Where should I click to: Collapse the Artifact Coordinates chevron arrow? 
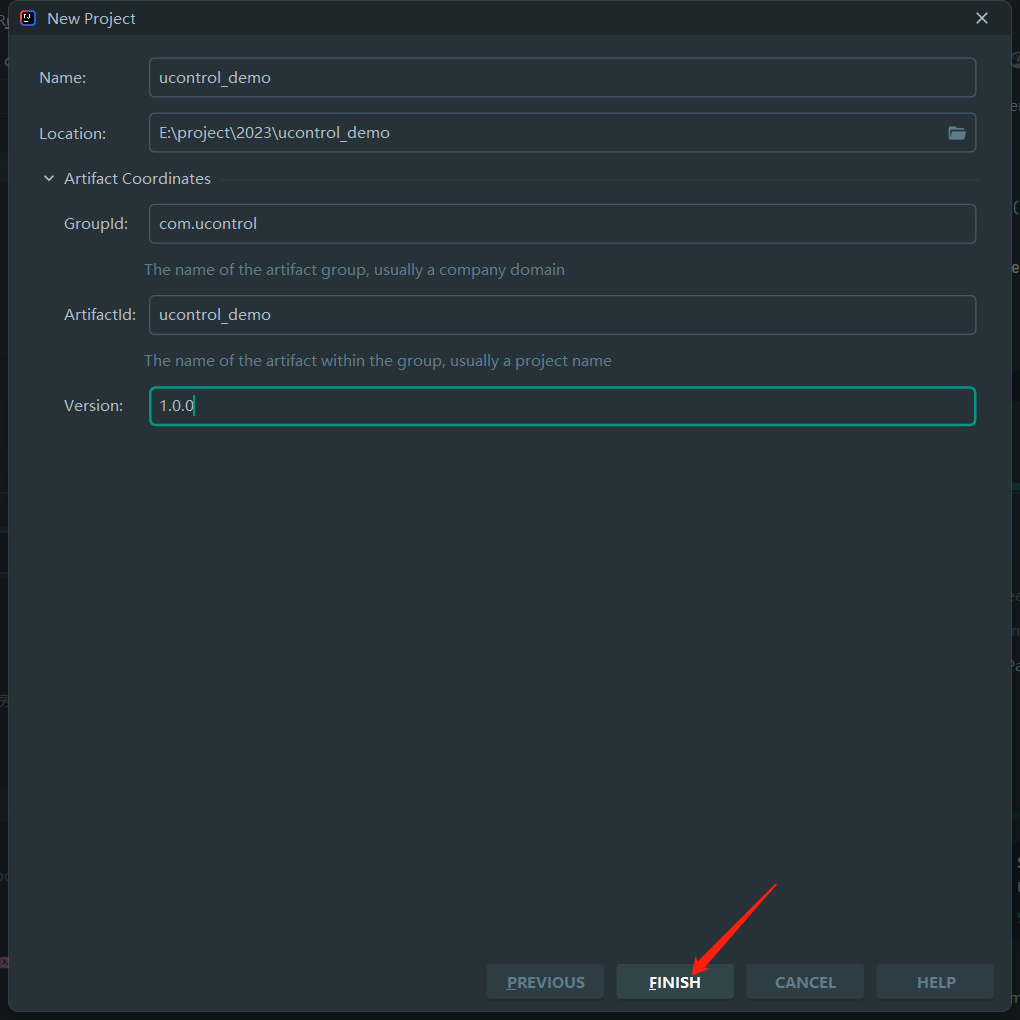pyautogui.click(x=48, y=179)
